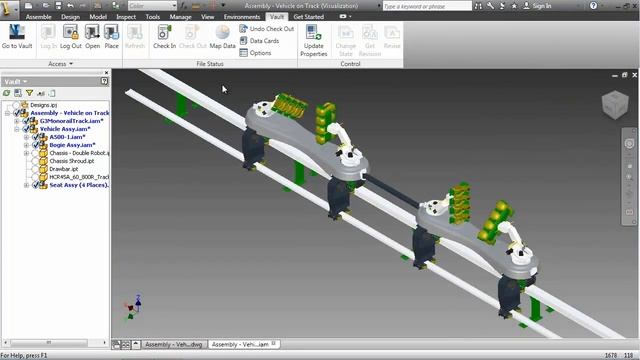Toggle checkmark for Assembly - Vehicle on Track
The width and height of the screenshot is (640, 360).
pos(16,113)
